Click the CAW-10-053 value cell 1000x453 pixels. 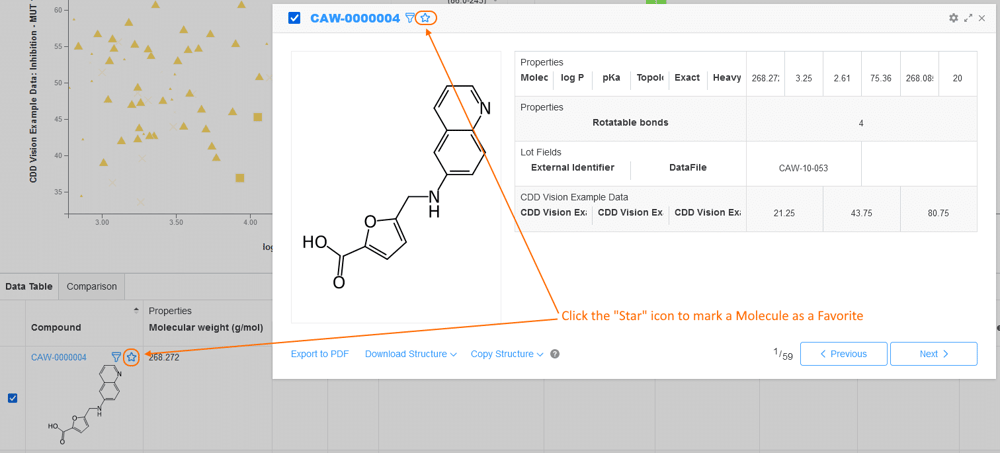click(804, 168)
